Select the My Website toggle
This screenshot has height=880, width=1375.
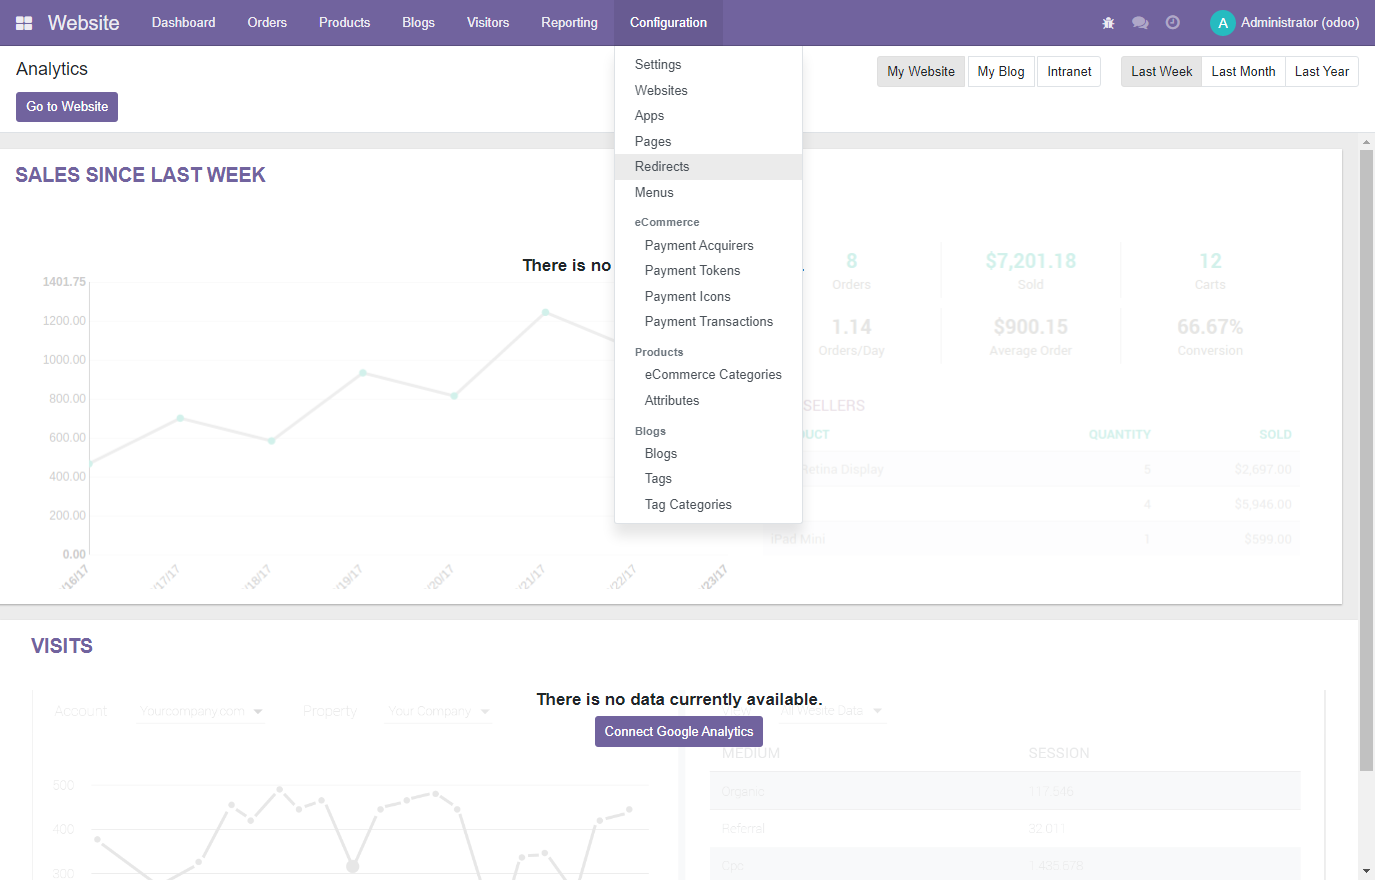coord(920,72)
